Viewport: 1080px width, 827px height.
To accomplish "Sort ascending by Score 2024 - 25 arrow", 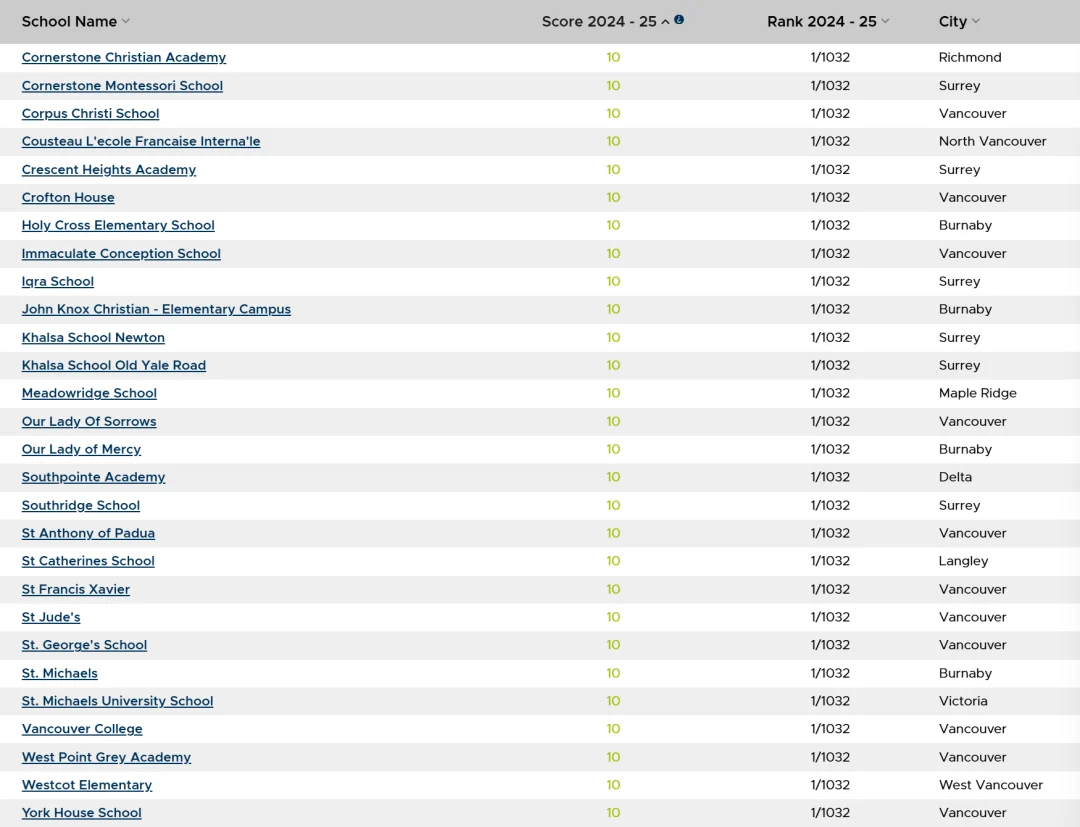I will tap(665, 22).
